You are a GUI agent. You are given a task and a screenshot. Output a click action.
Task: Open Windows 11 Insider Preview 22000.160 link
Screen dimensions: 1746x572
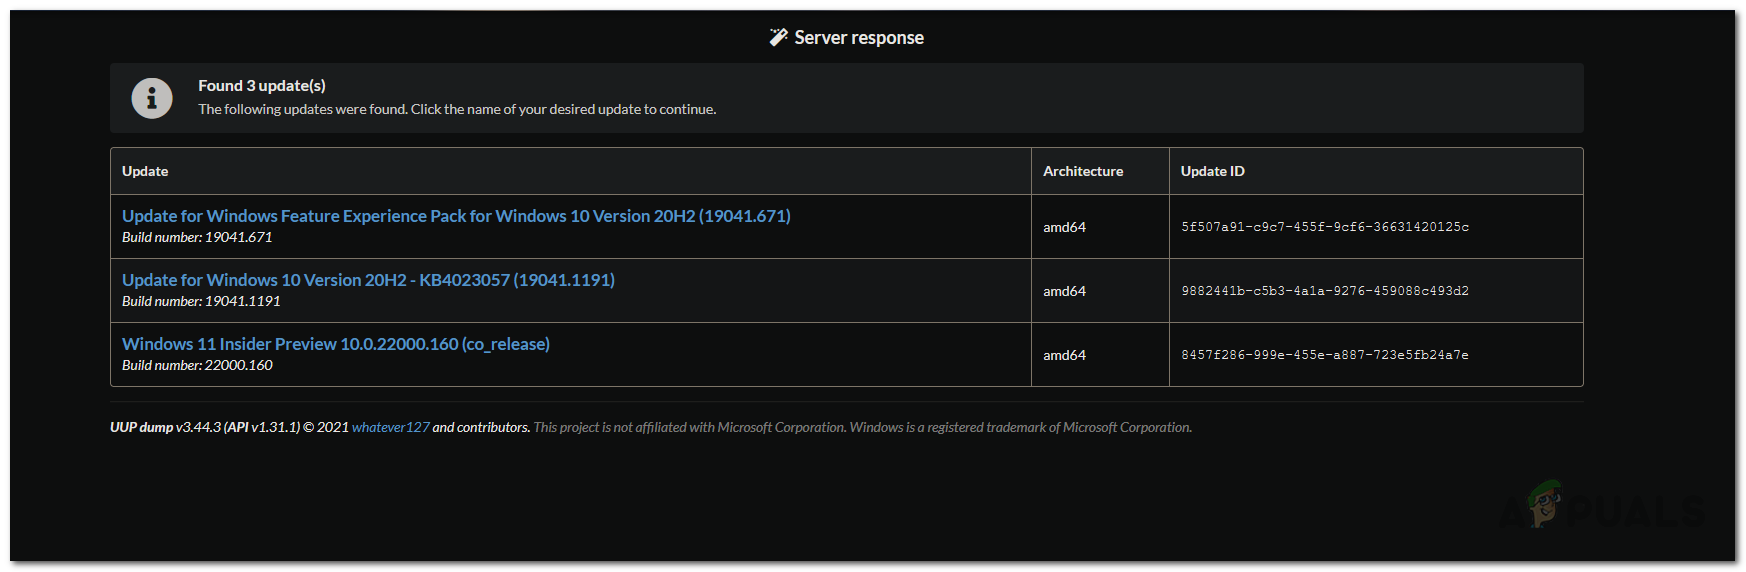[336, 344]
